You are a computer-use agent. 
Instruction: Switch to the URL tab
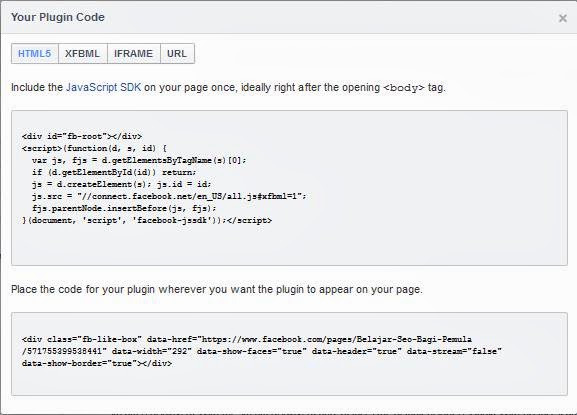(177, 54)
